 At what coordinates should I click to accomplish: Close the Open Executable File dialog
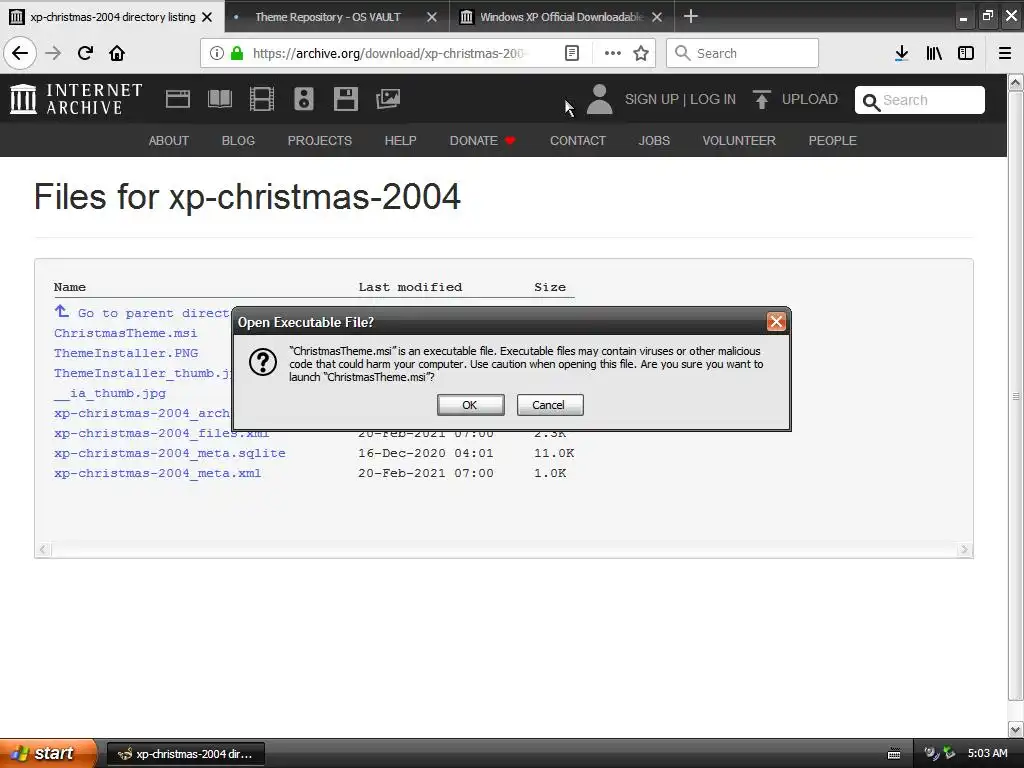[776, 321]
